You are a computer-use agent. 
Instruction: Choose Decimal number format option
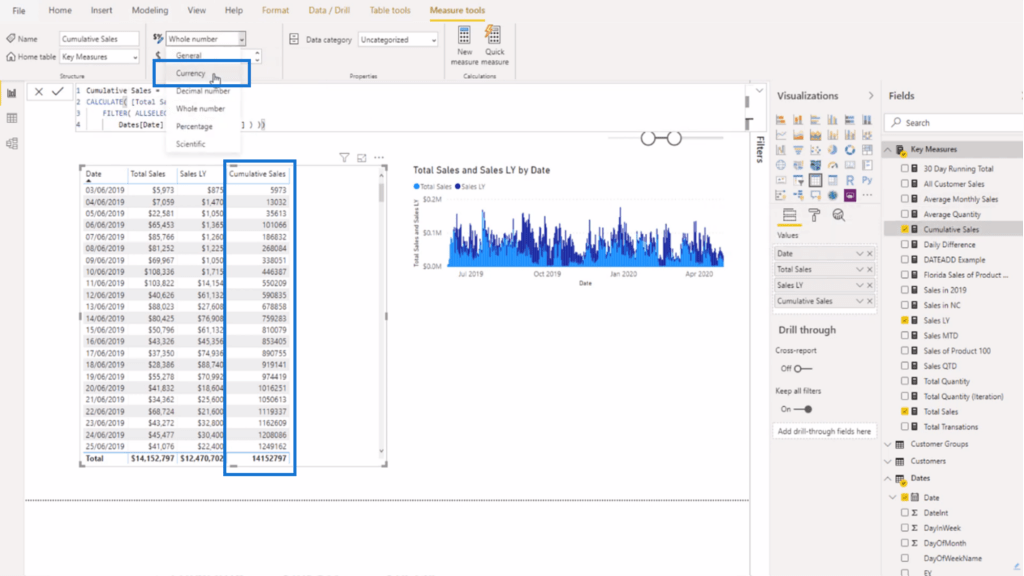click(203, 91)
